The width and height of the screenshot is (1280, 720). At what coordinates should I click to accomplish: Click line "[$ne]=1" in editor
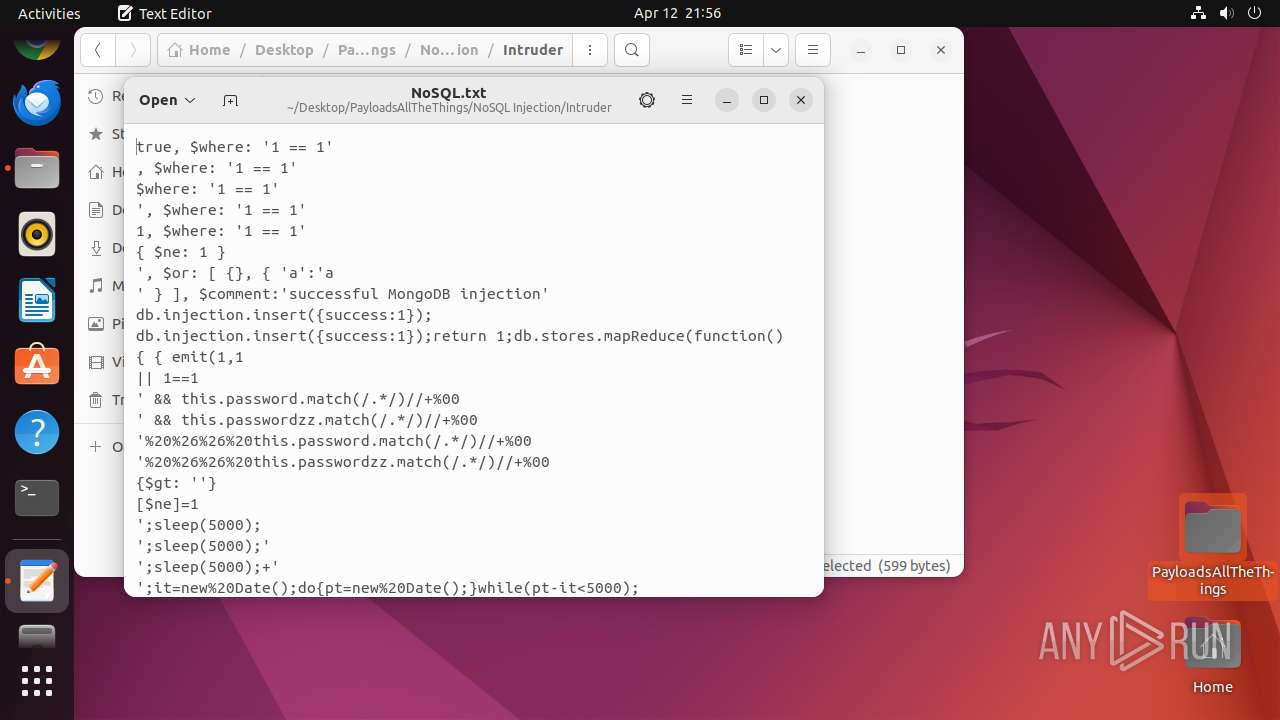click(168, 504)
